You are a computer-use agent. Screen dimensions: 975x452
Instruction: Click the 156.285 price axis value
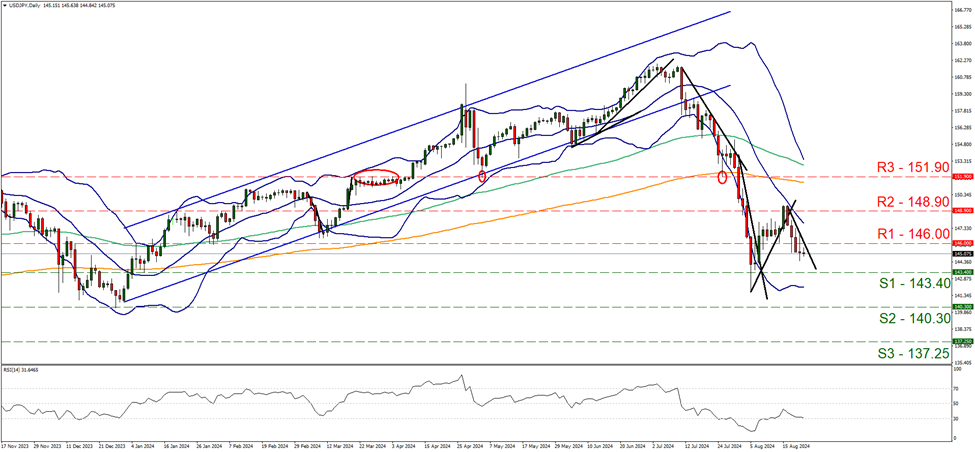[961, 128]
